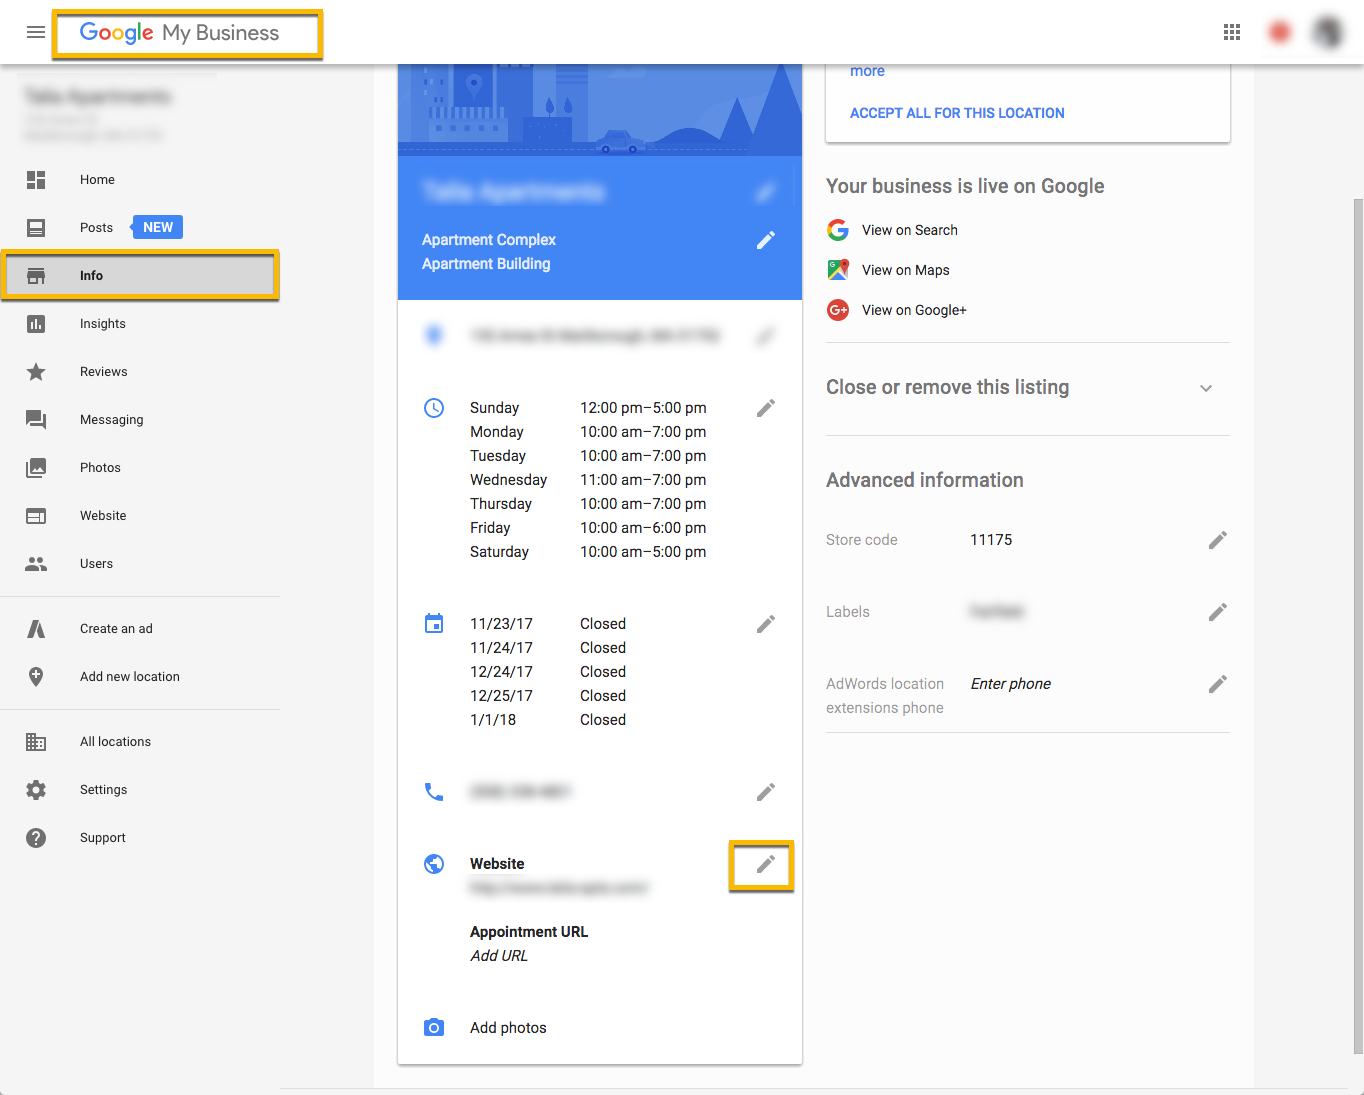The width and height of the screenshot is (1364, 1095).
Task: Click the Add new location pin icon
Action: click(x=36, y=677)
